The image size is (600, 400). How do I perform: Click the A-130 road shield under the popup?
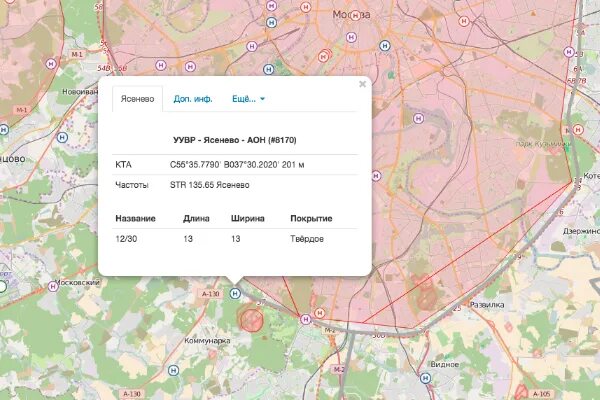click(210, 294)
